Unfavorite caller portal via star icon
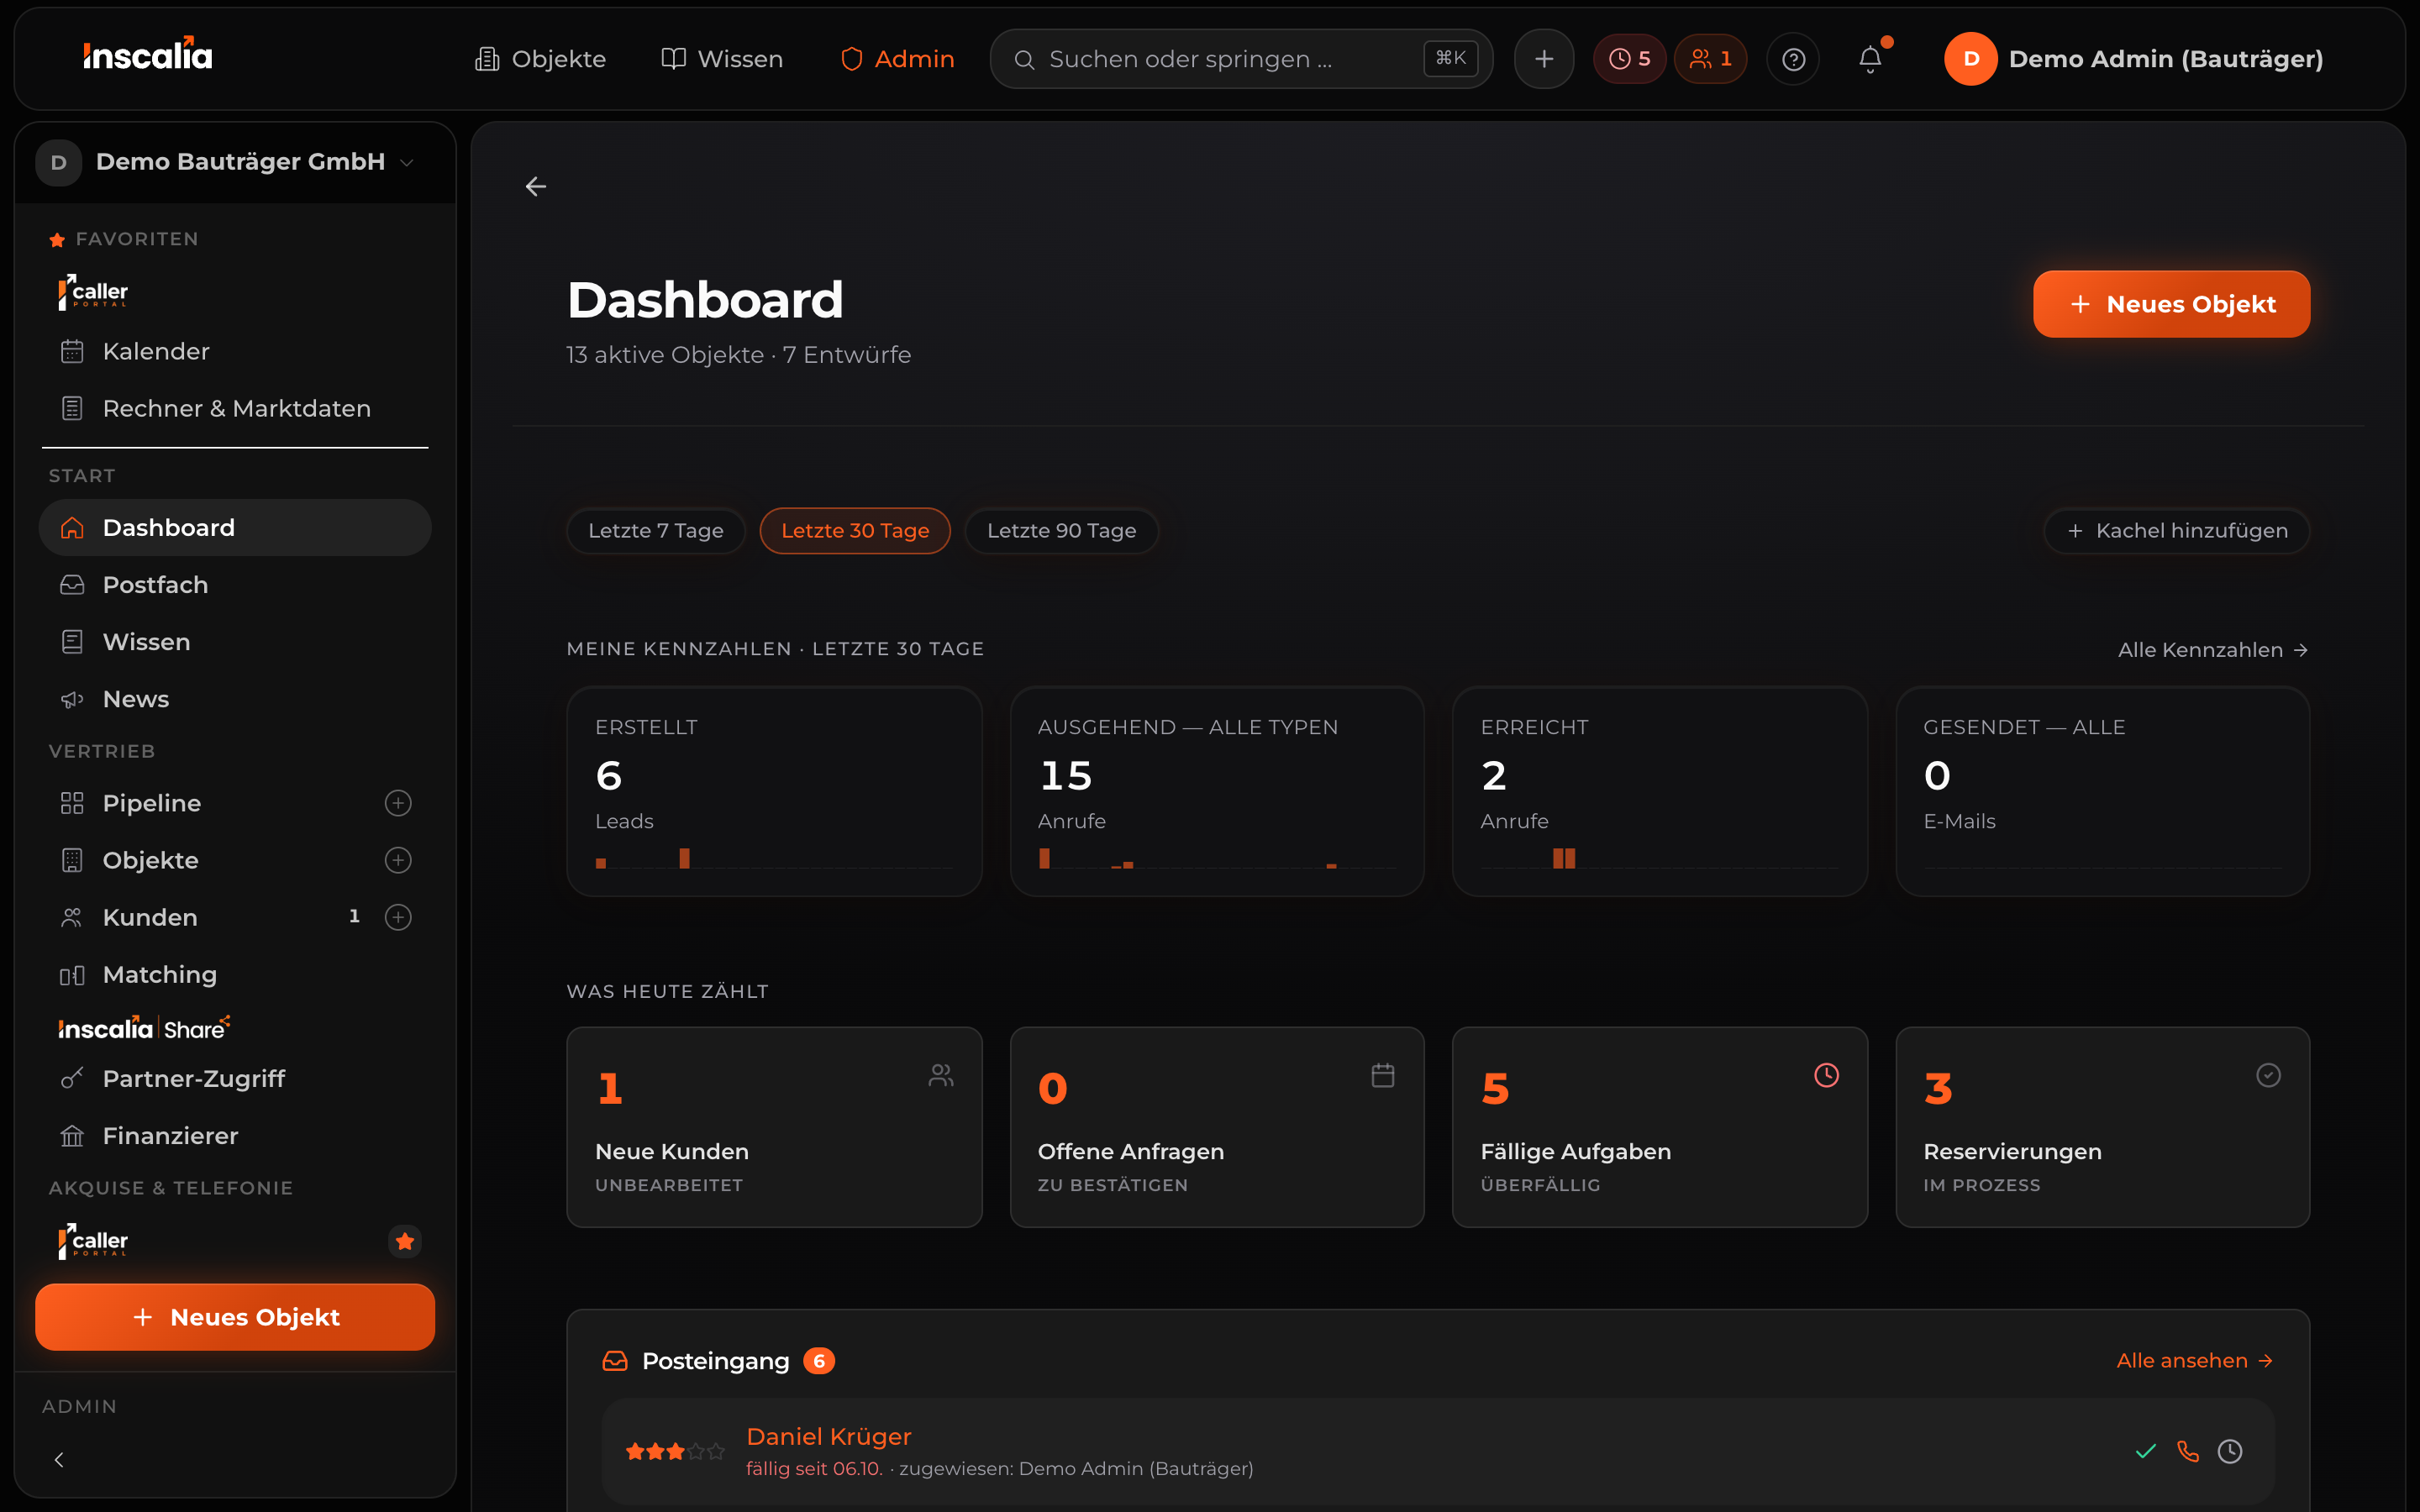 405,1241
